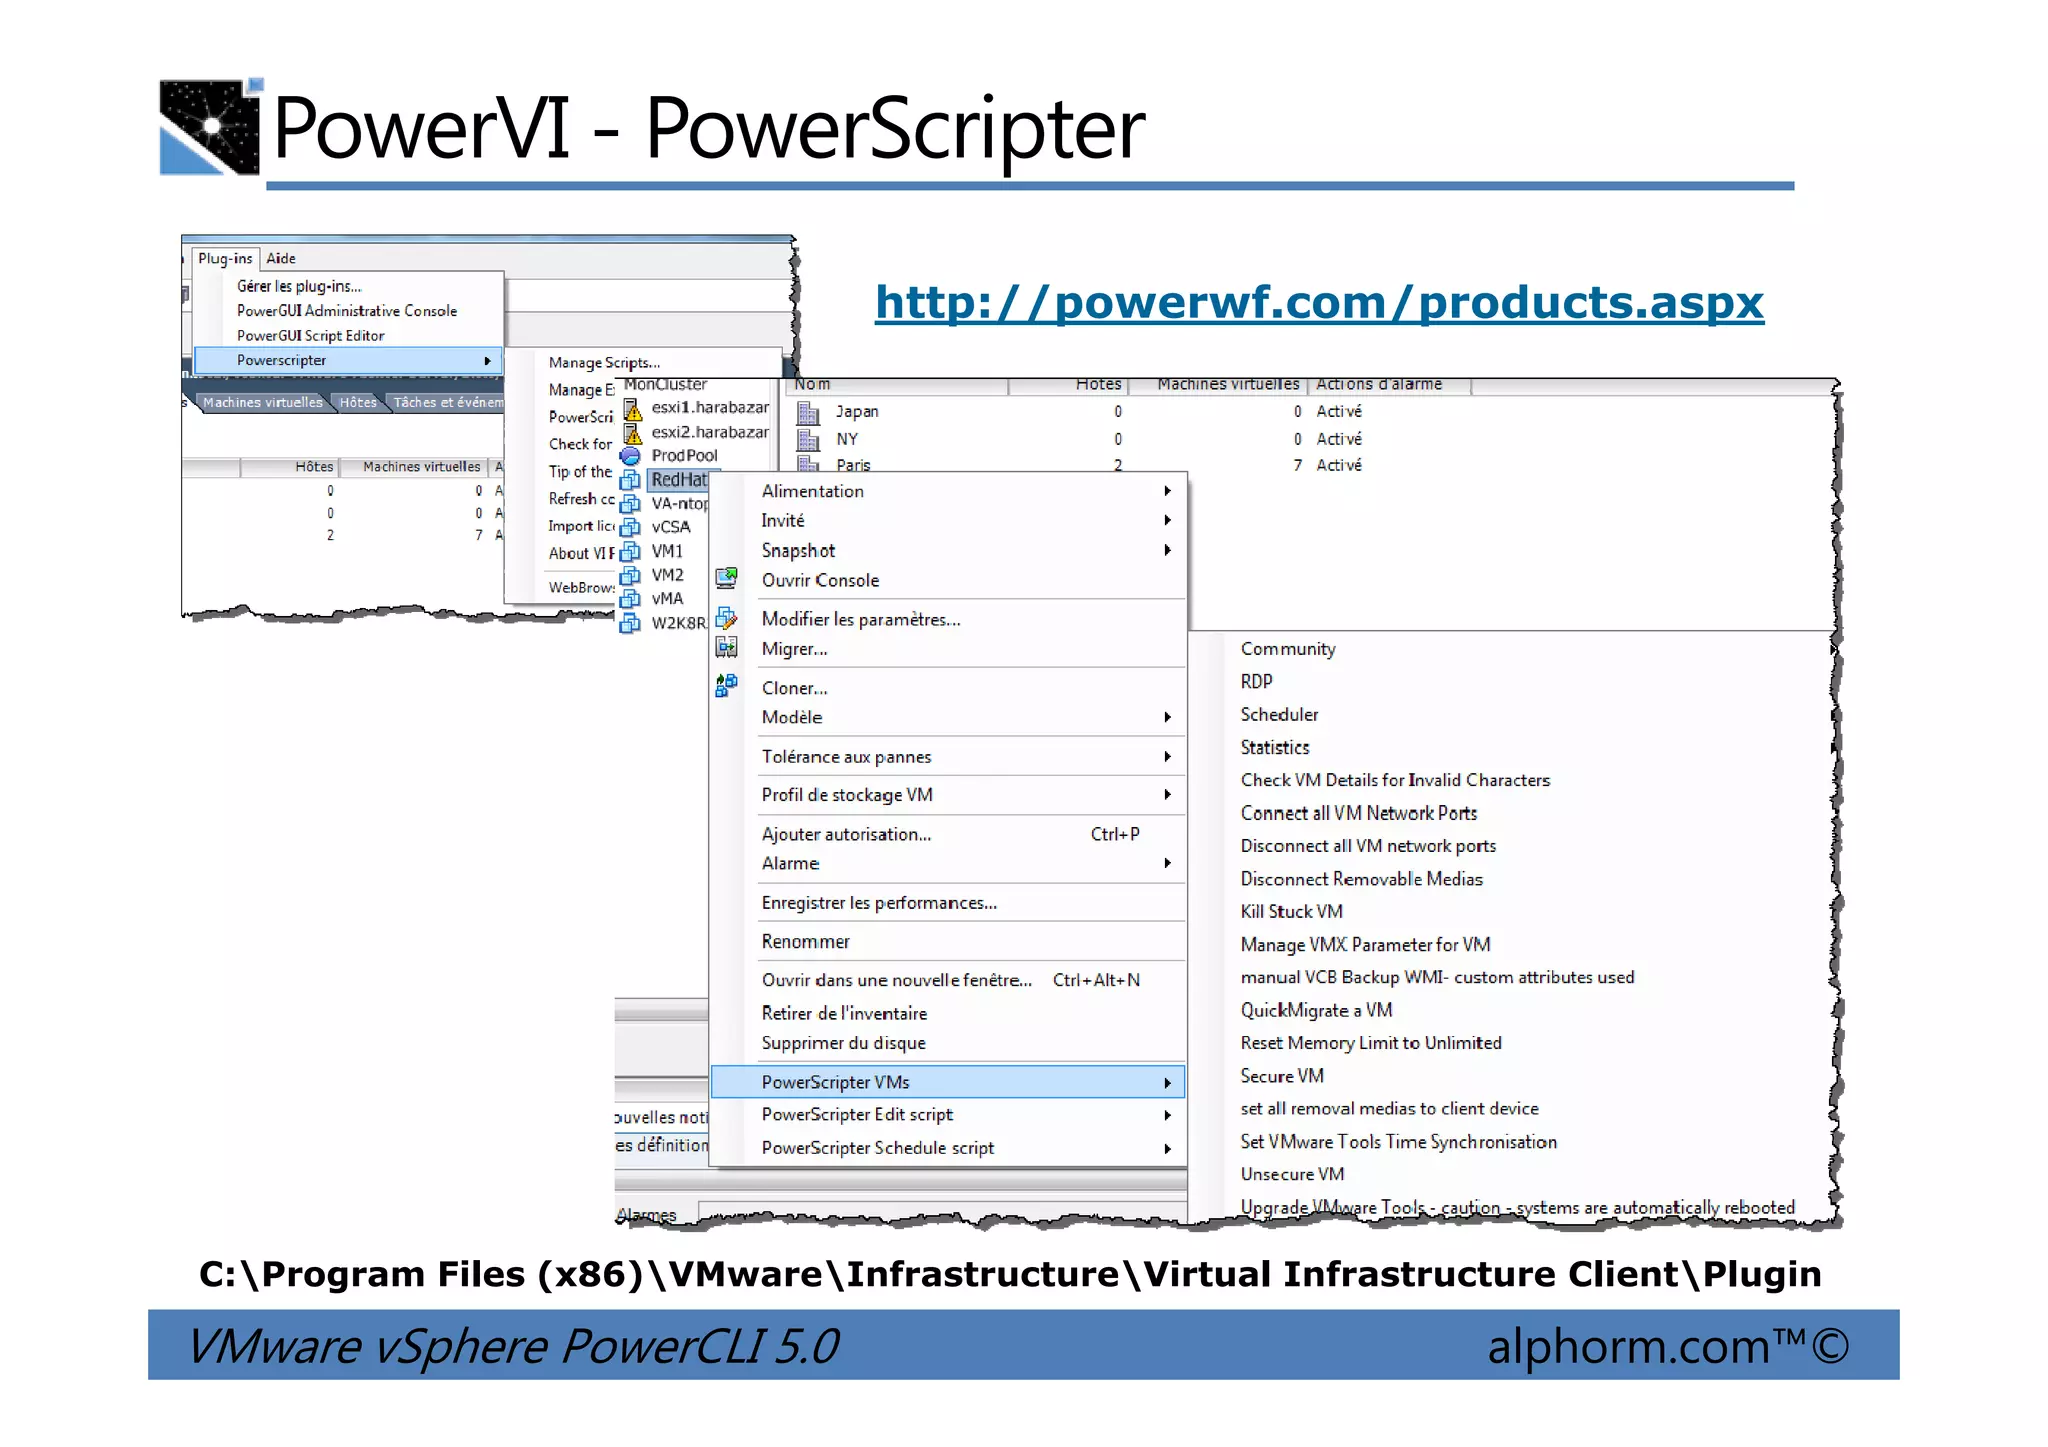This screenshot has width=2048, height=1447.
Task: Select the Powerscripter plug-in menu item
Action: (x=347, y=360)
